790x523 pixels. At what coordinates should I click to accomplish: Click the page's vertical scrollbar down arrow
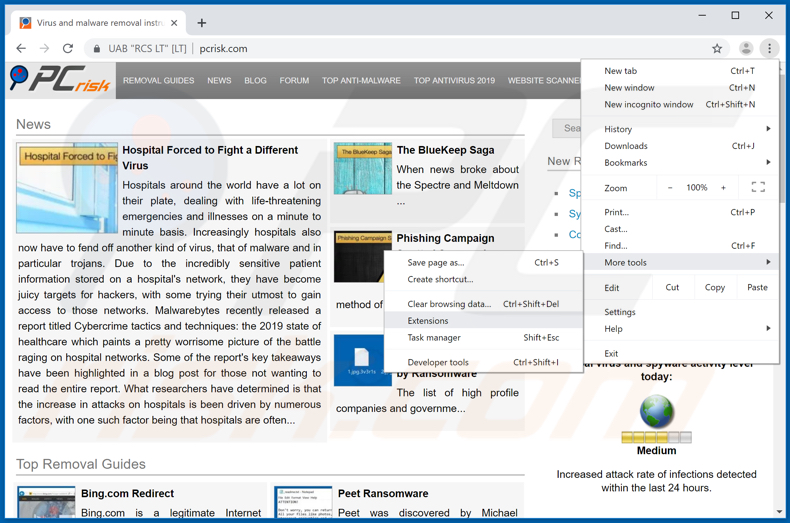pos(780,512)
